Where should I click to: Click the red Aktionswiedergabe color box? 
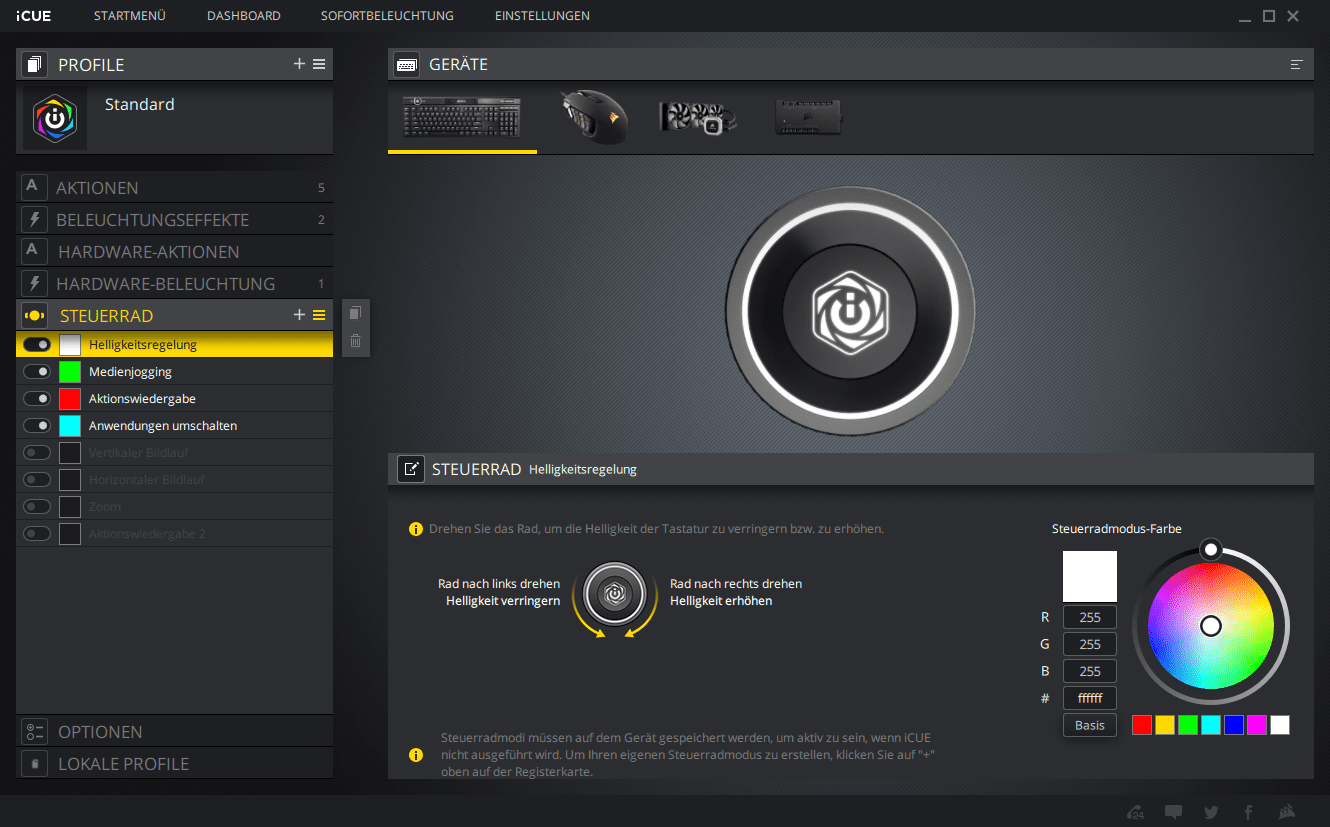(70, 398)
